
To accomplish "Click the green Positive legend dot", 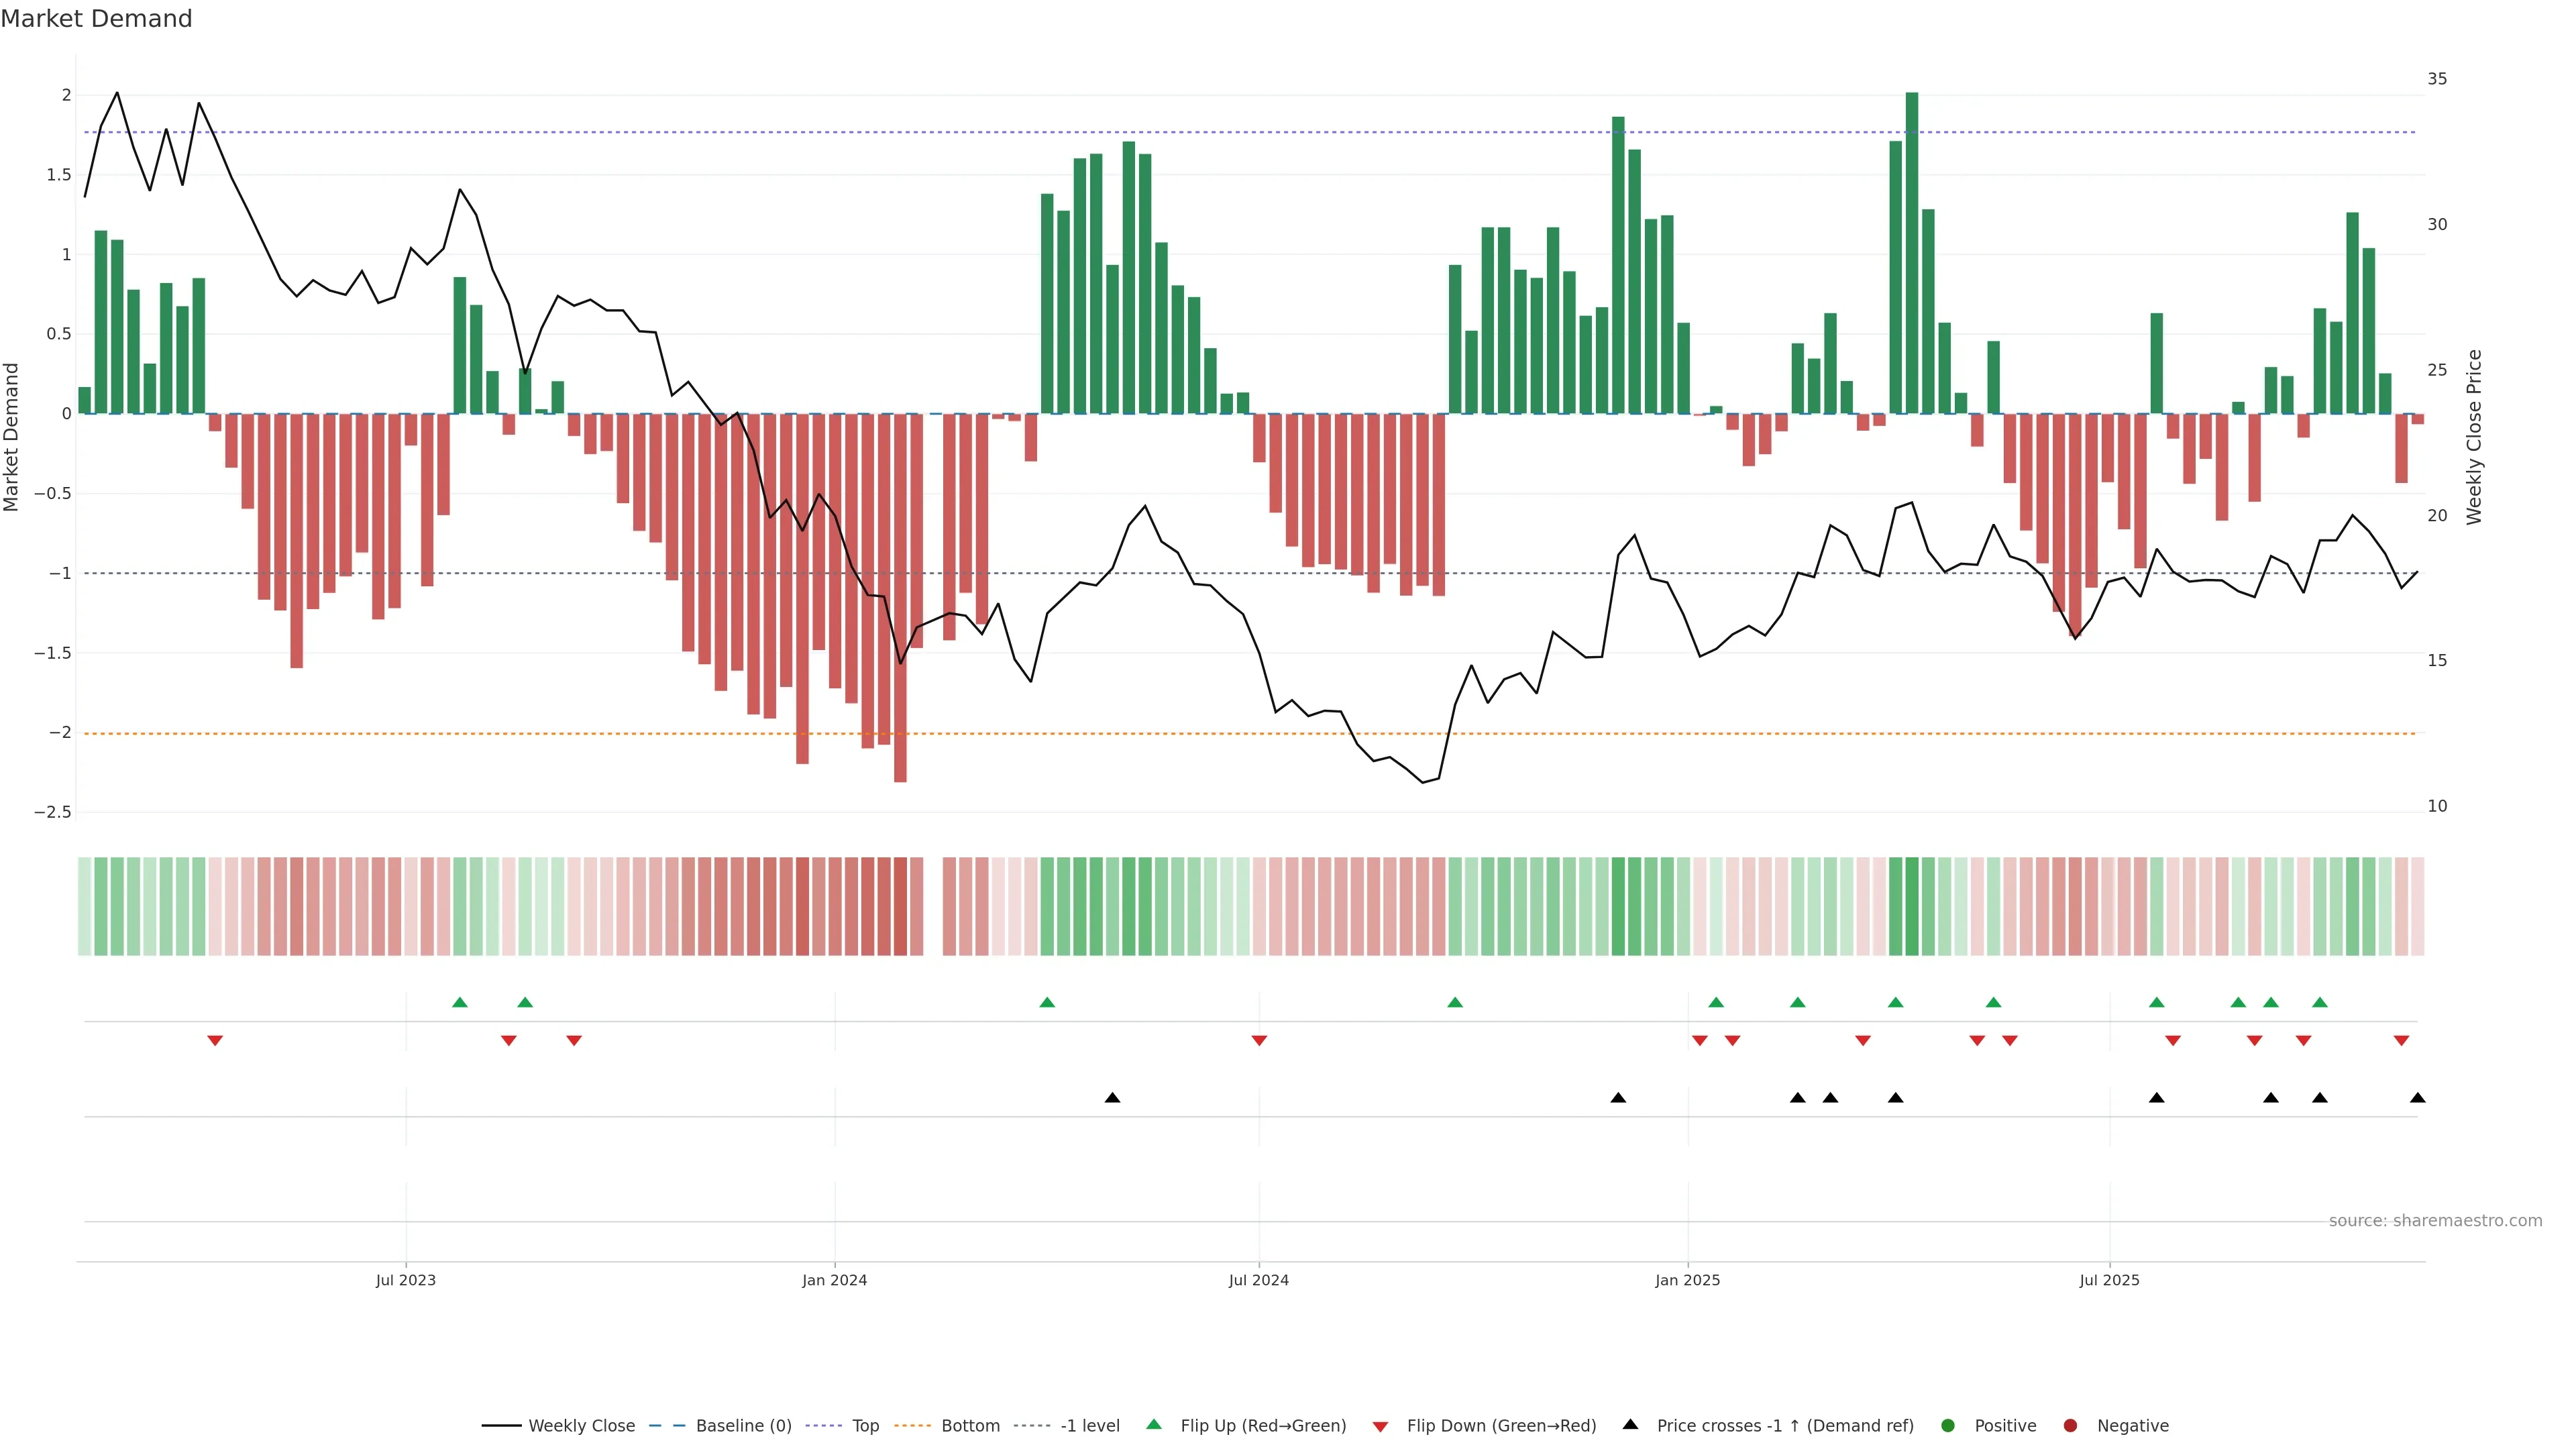I will pos(1947,1425).
